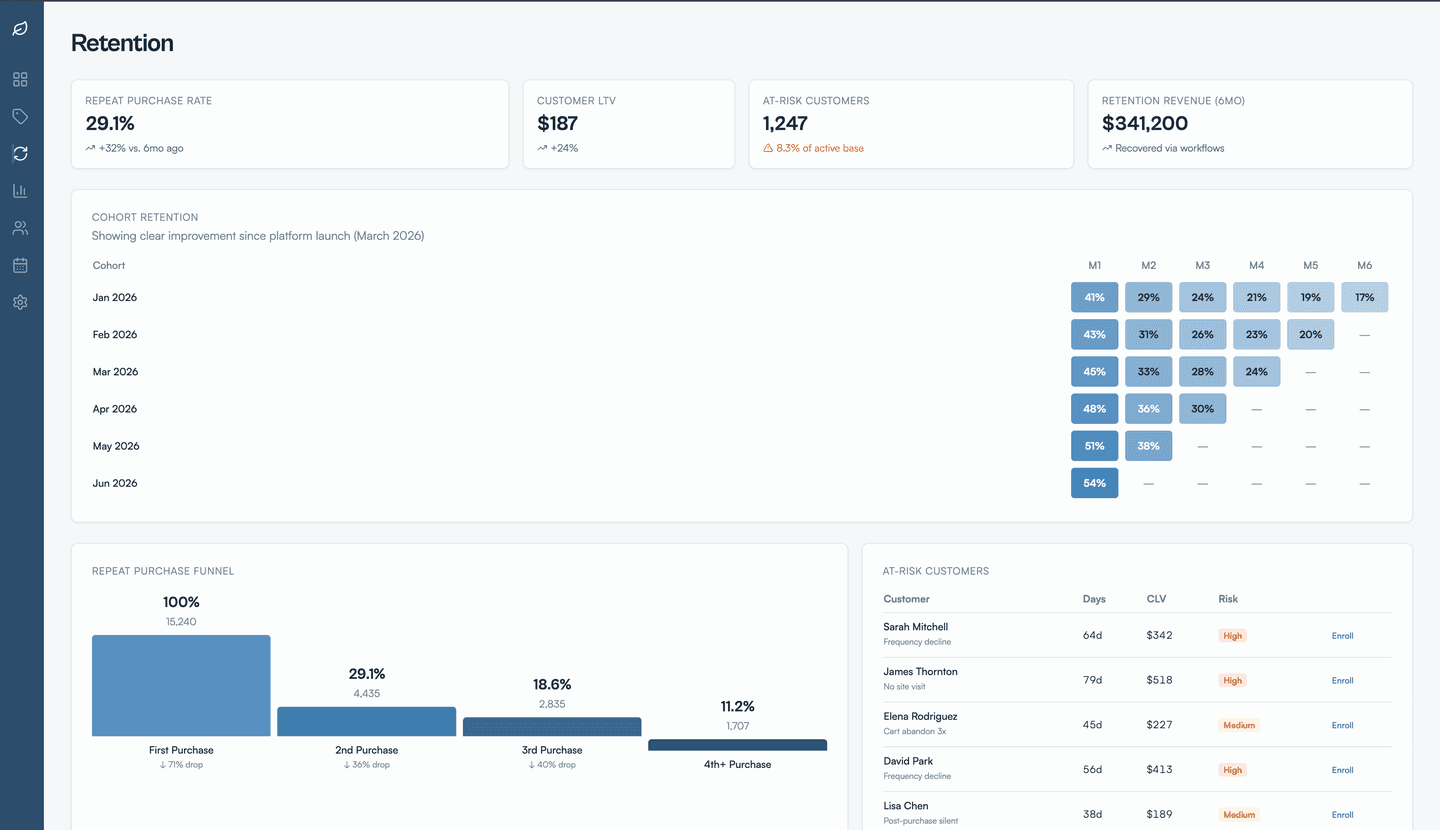Click the active Retention sync icon
The width and height of the screenshot is (1440, 830).
coord(20,153)
